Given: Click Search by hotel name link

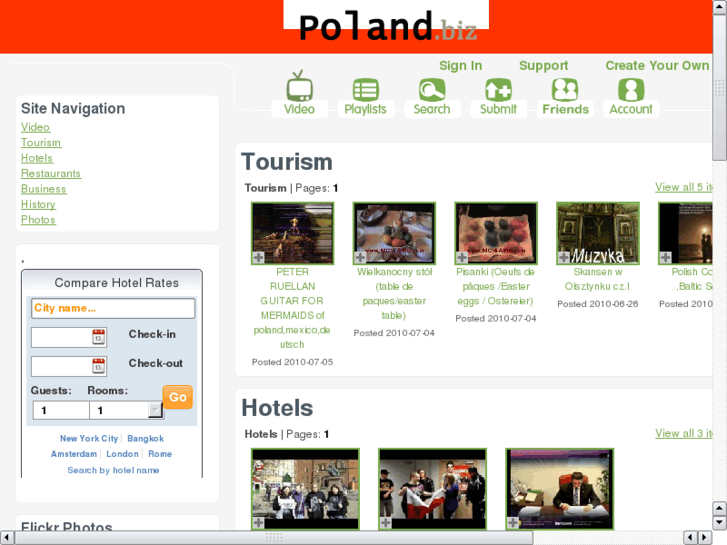Looking at the screenshot, I should pos(113,470).
